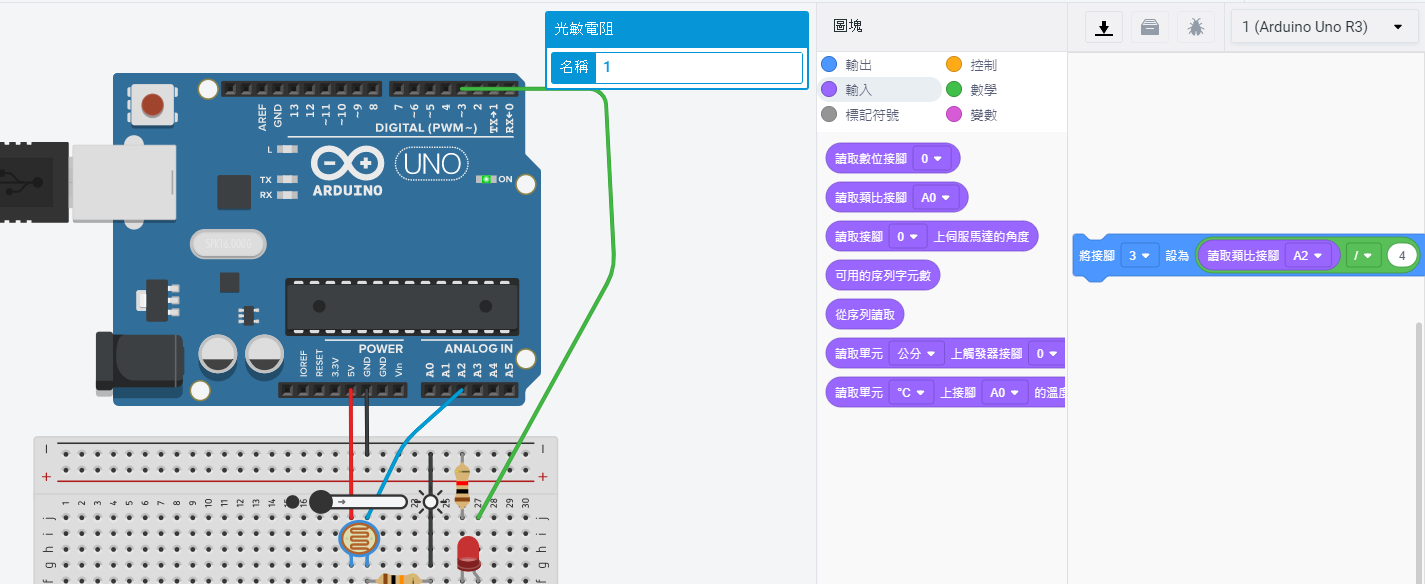Select the photoresistor on the breadboard
This screenshot has width=1425, height=584.
click(359, 539)
